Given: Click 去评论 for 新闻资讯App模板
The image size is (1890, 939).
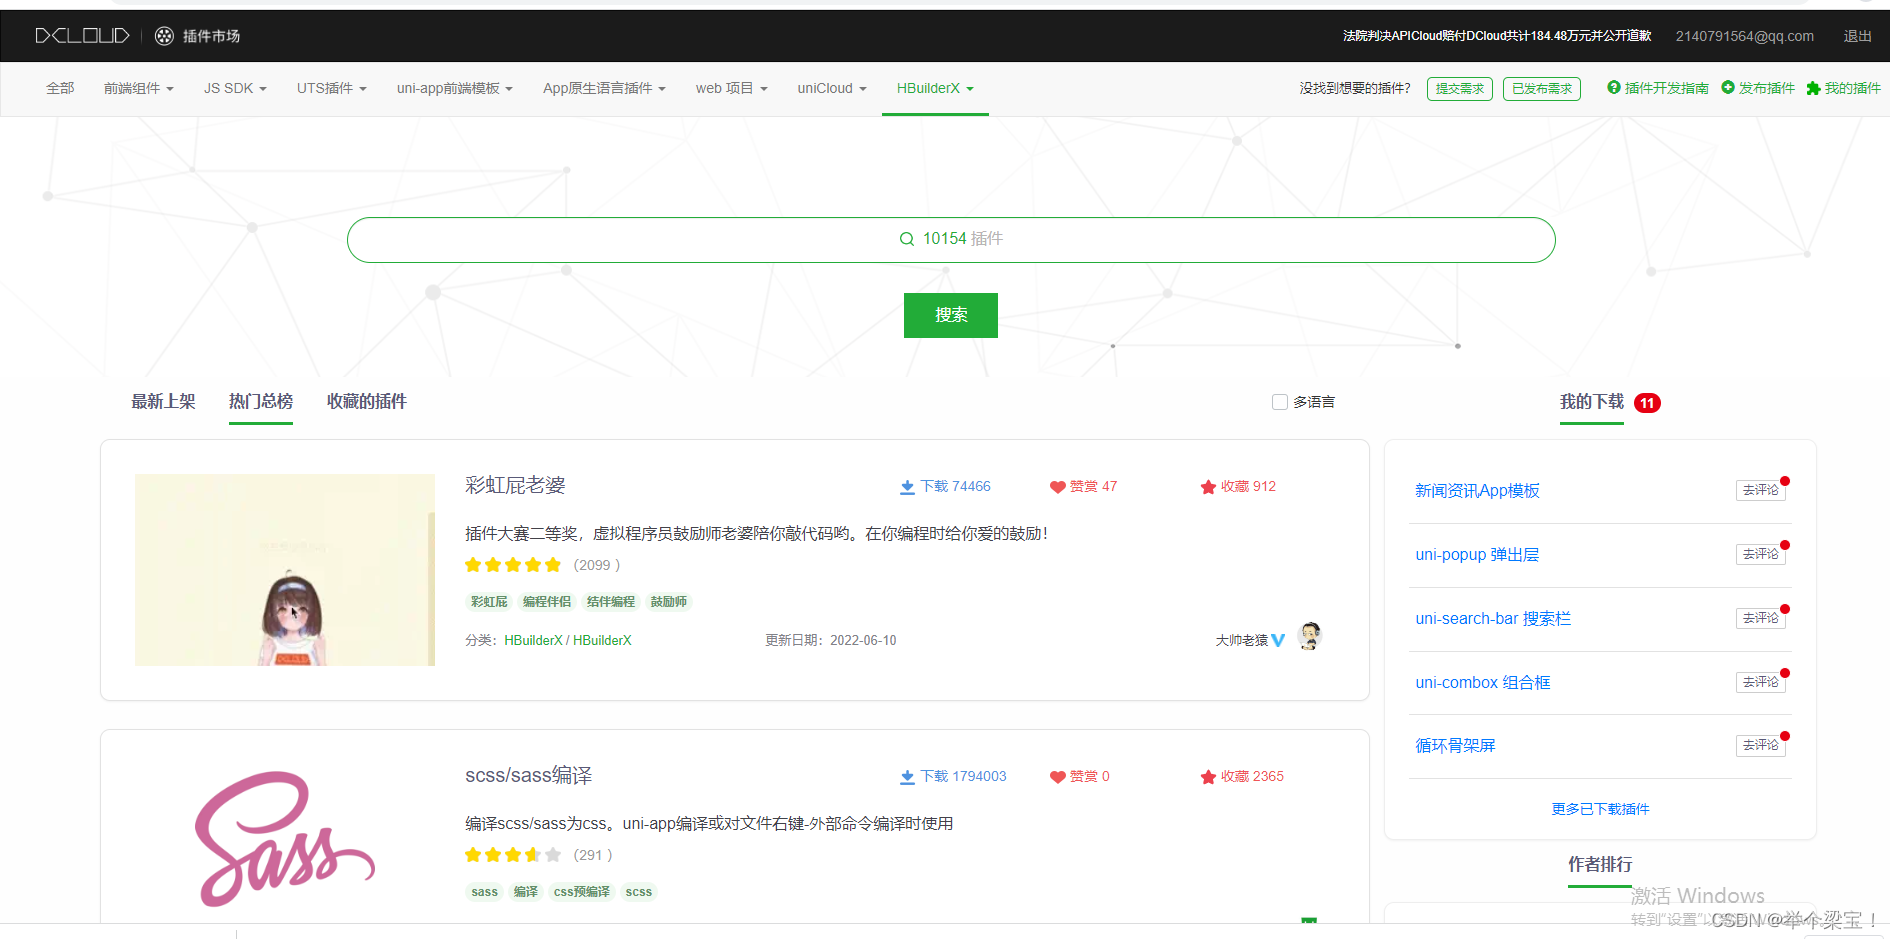Looking at the screenshot, I should click(x=1761, y=490).
